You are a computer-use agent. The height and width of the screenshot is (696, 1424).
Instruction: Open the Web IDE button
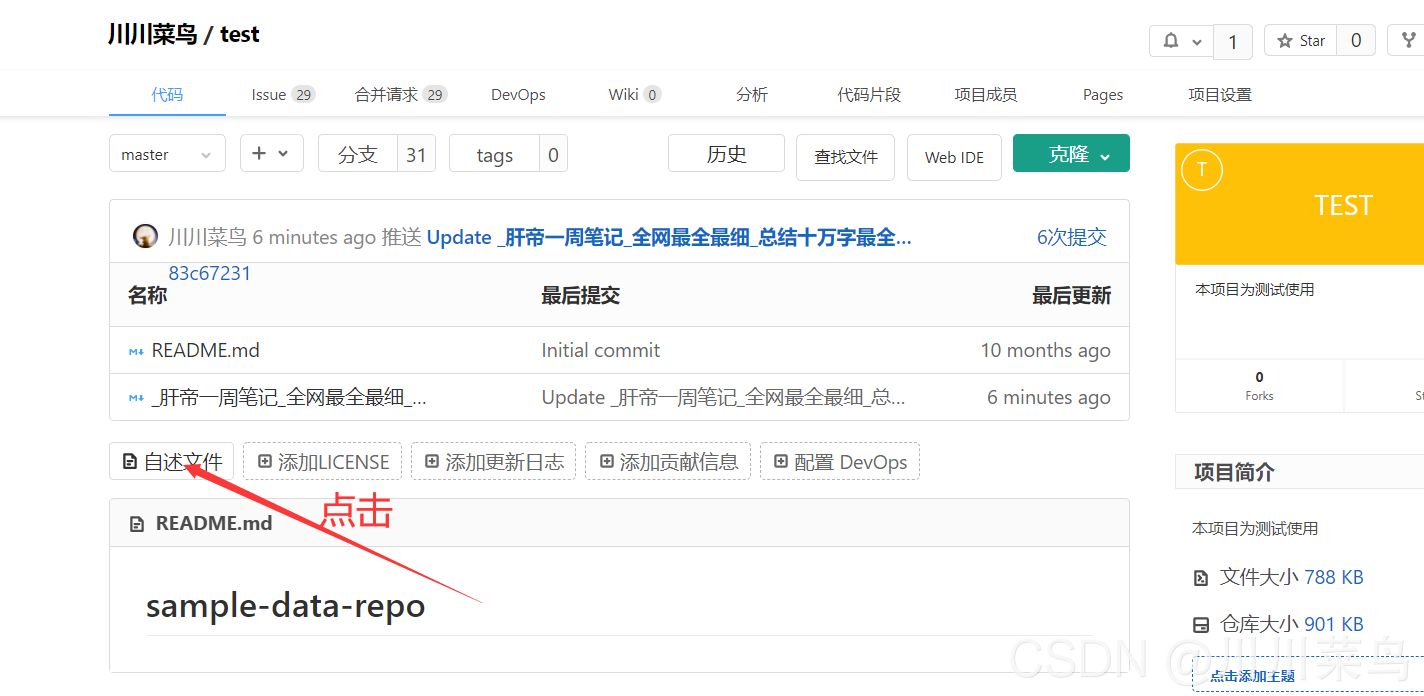point(954,158)
